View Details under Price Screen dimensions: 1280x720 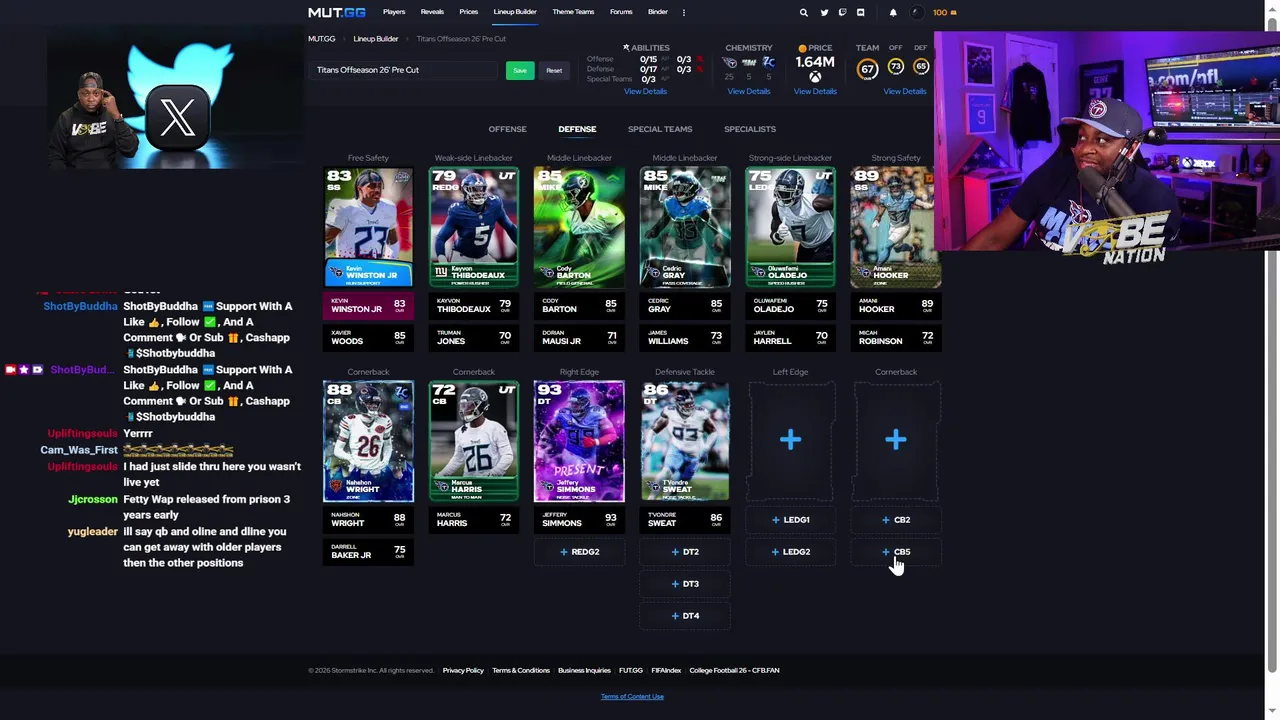coord(815,91)
